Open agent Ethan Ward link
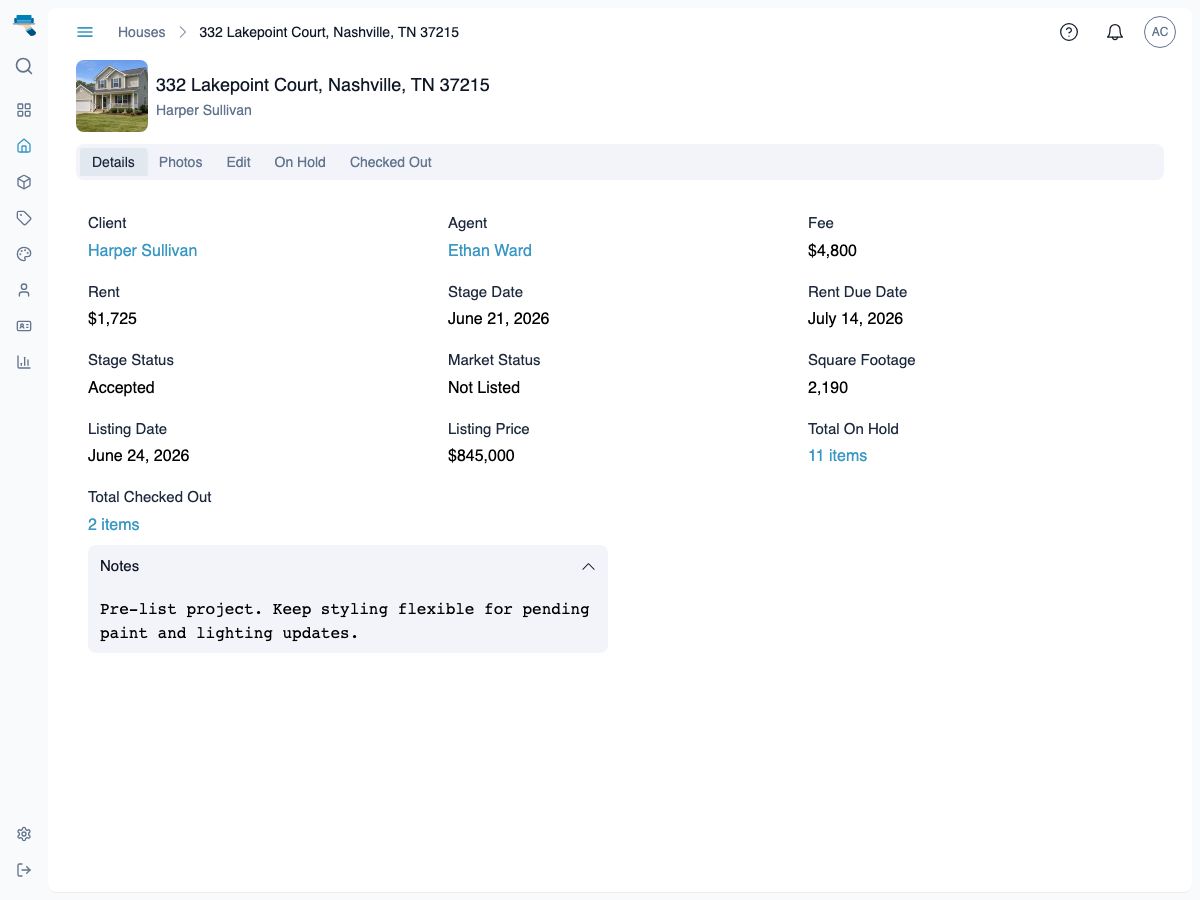 pyautogui.click(x=490, y=250)
